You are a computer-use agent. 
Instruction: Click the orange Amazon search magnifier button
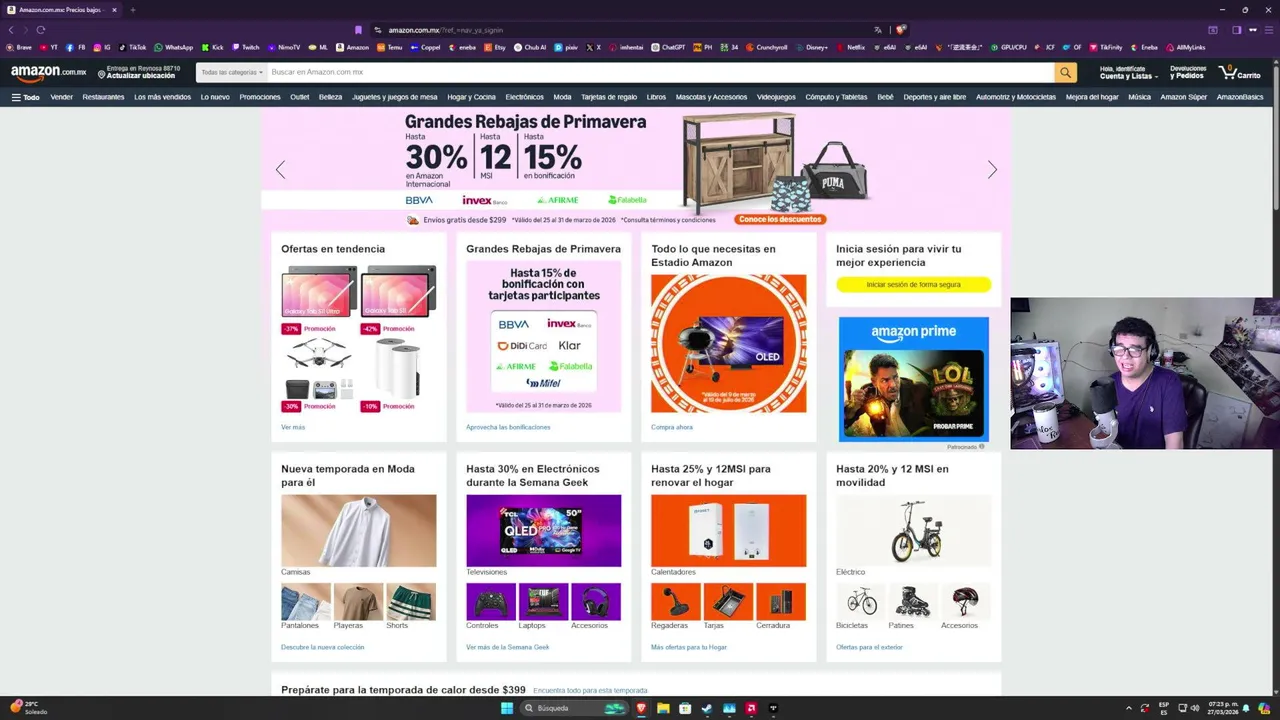pos(1066,72)
